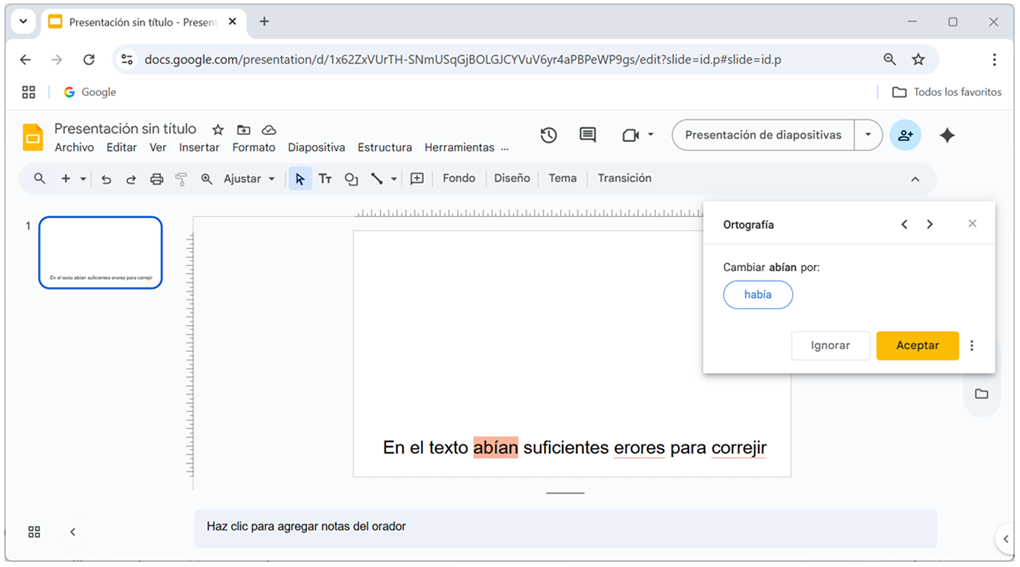Star the presentation title
The width and height of the screenshot is (1020, 567).
point(218,130)
